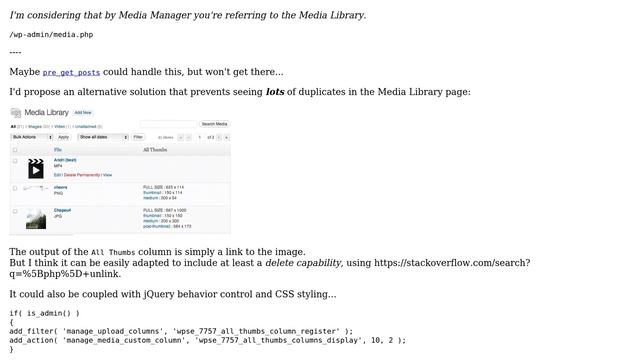The width and height of the screenshot is (640, 360).
Task: Open the Bulk Actions dropdown
Action: (32, 137)
